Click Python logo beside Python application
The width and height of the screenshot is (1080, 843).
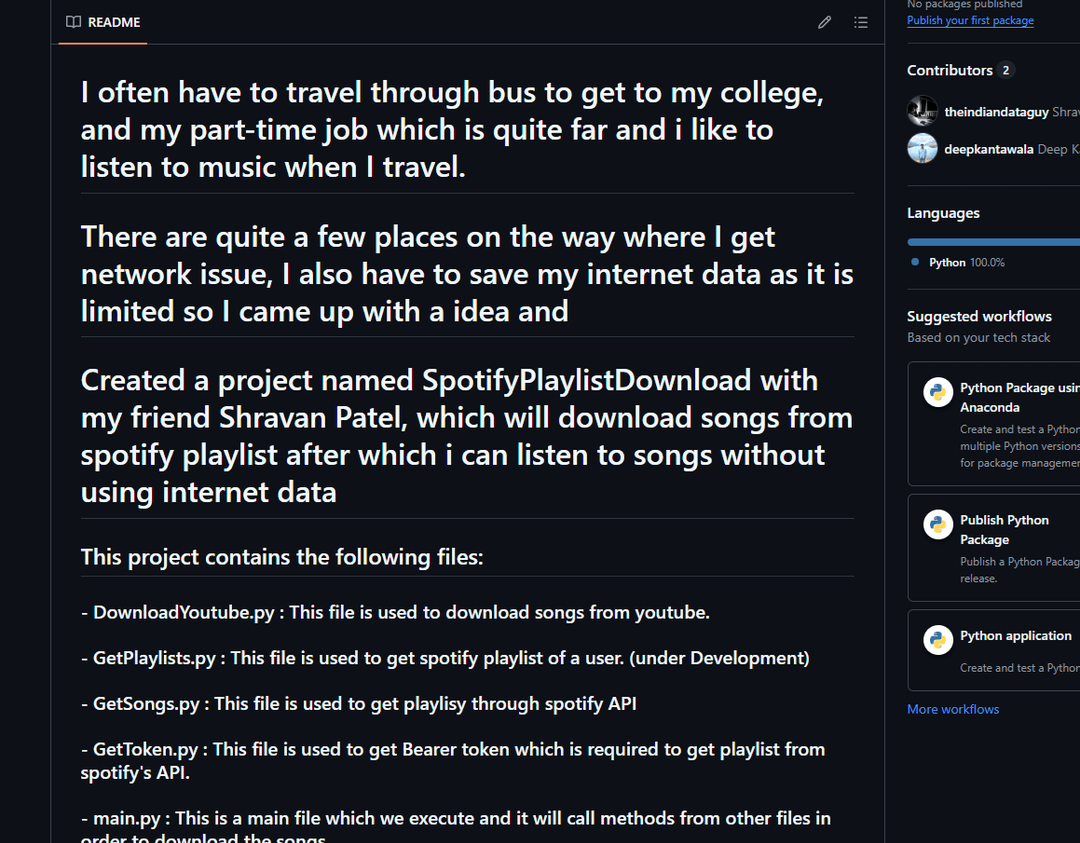pos(938,640)
